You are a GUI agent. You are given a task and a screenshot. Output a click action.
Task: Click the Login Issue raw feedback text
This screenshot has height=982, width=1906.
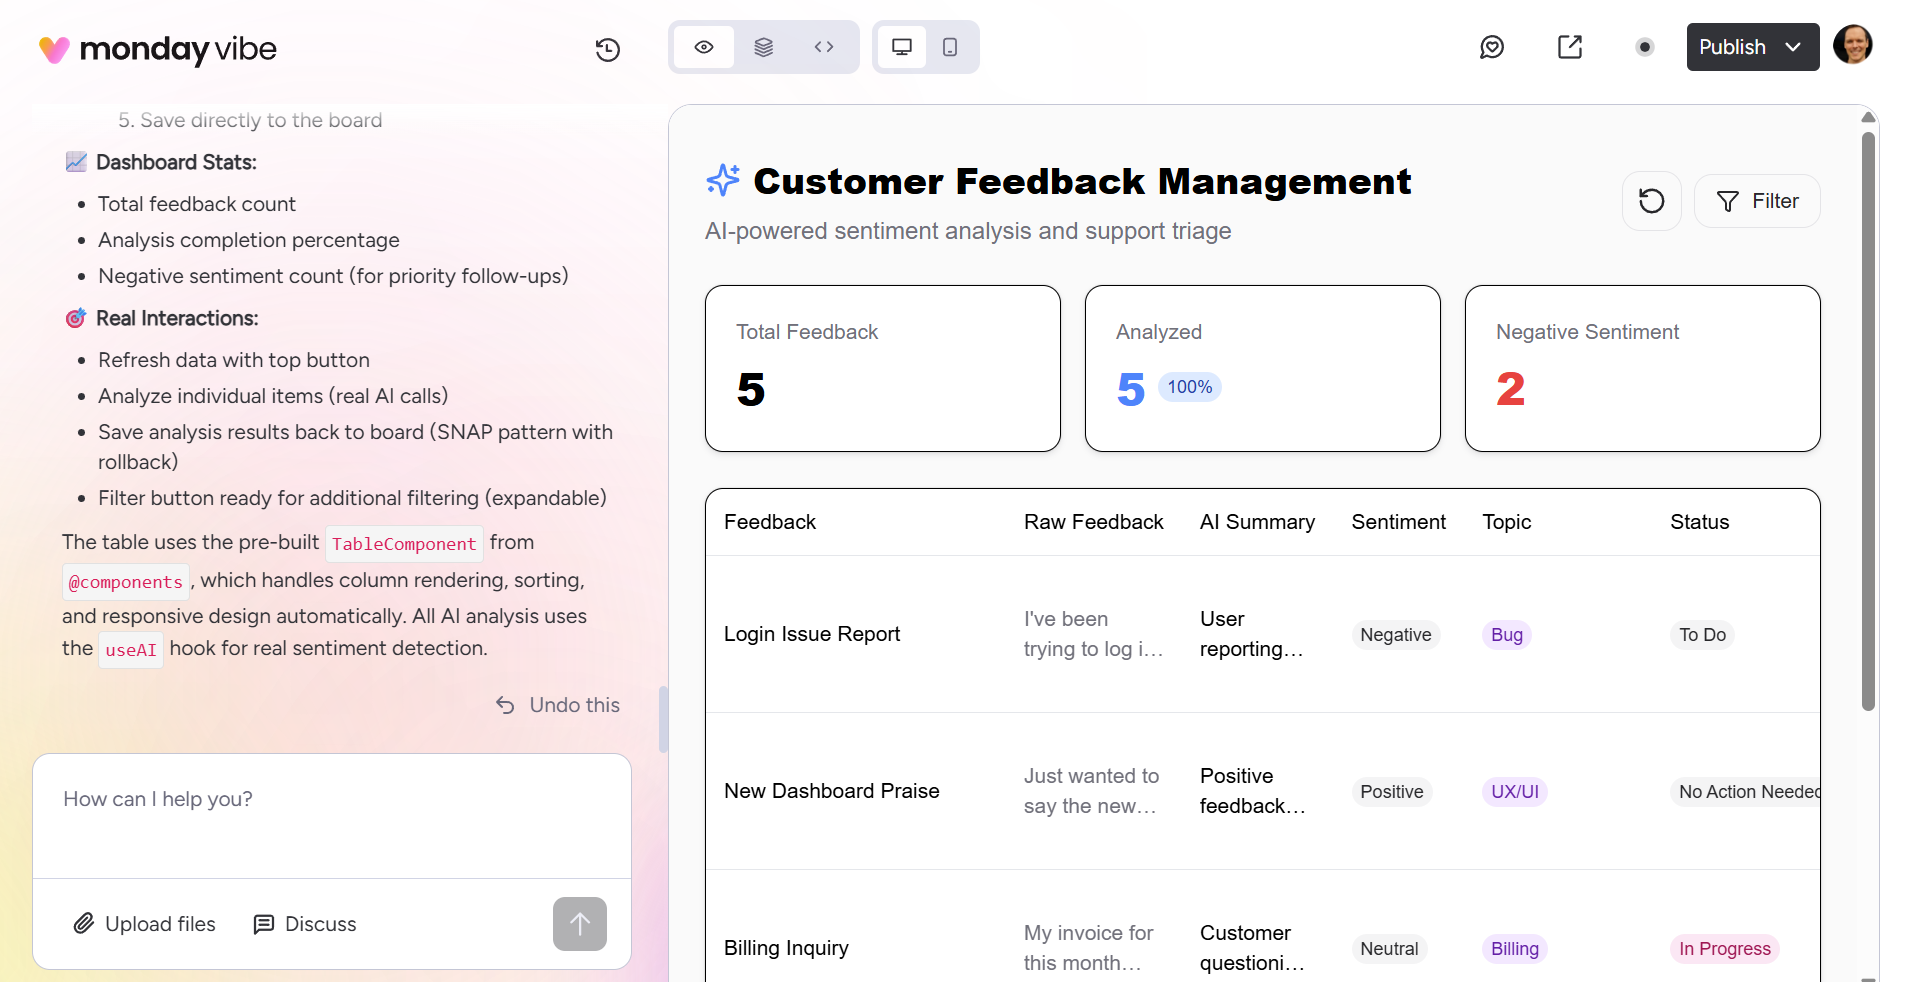[1093, 634]
